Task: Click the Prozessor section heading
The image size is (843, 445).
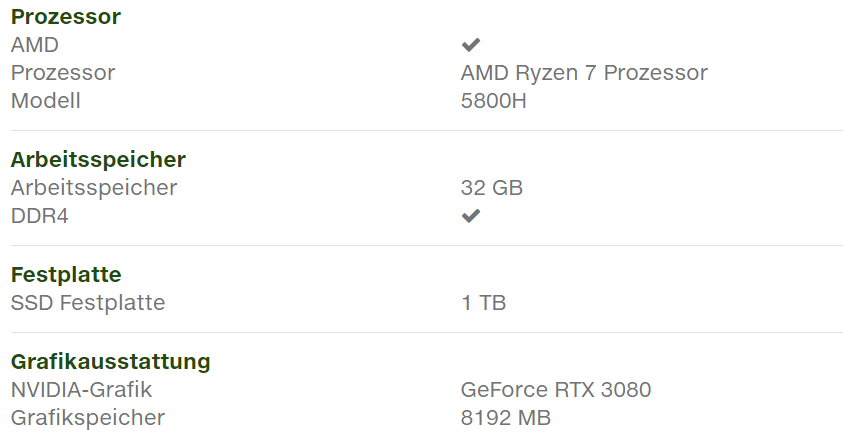Action: point(65,17)
